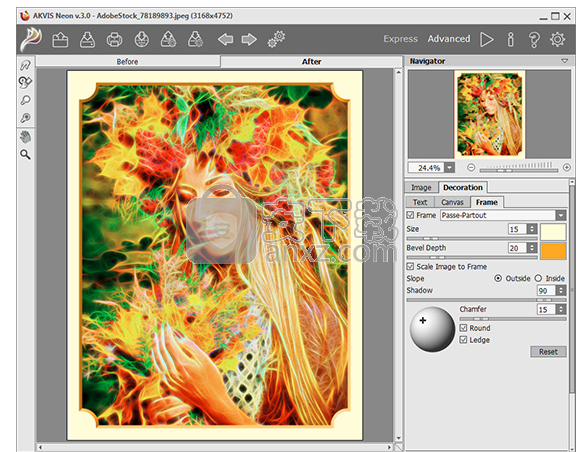Adjust the Size value stepper
This screenshot has height=452, width=588.
(x=532, y=229)
